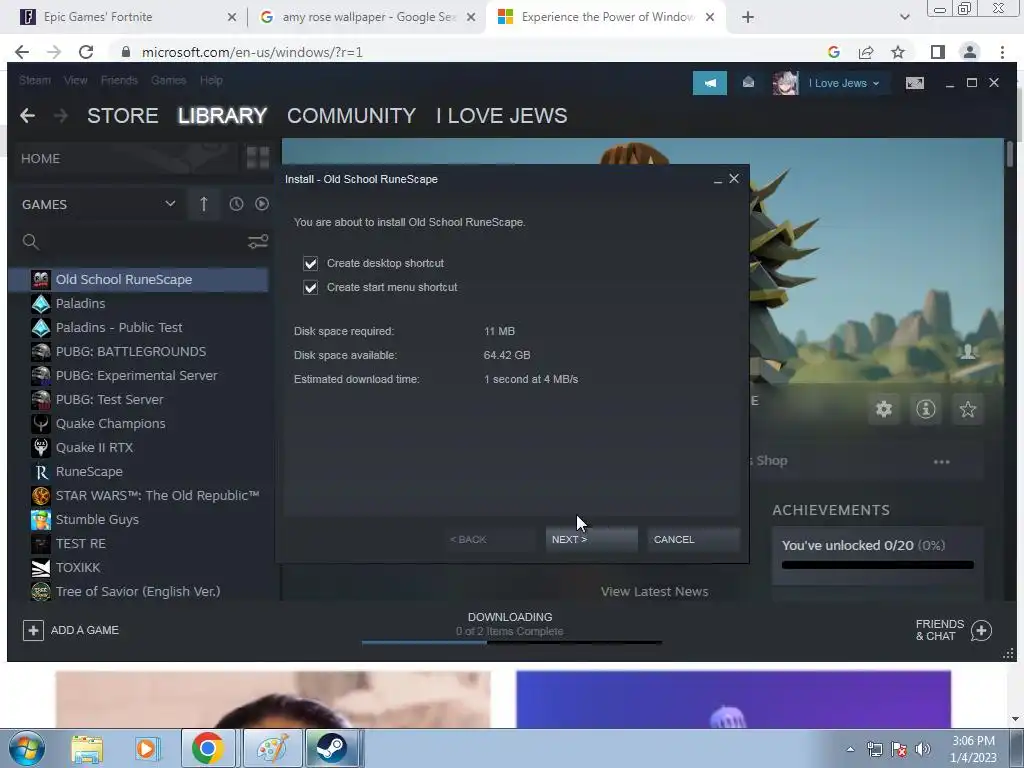Open the Games menu
Viewport: 1024px width, 768px height.
click(168, 80)
